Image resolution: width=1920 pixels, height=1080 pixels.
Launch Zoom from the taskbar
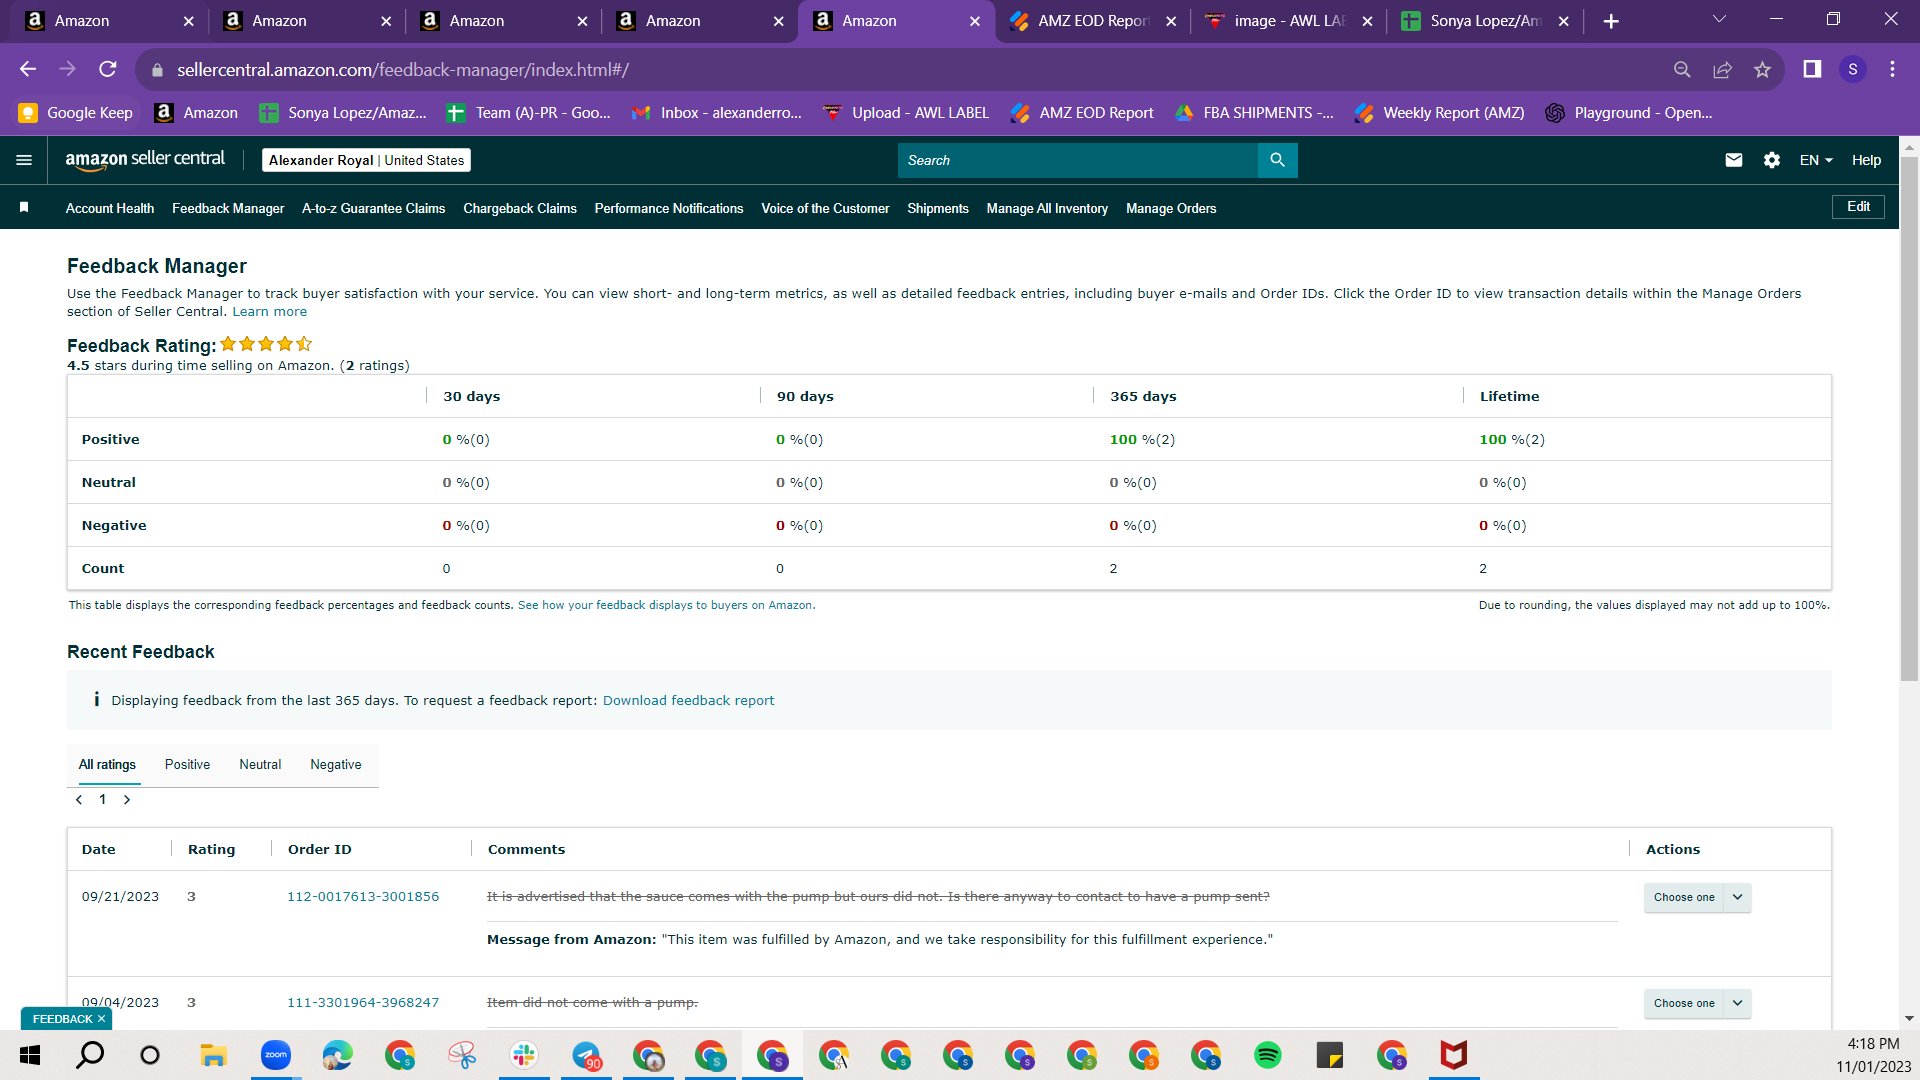click(x=275, y=1055)
